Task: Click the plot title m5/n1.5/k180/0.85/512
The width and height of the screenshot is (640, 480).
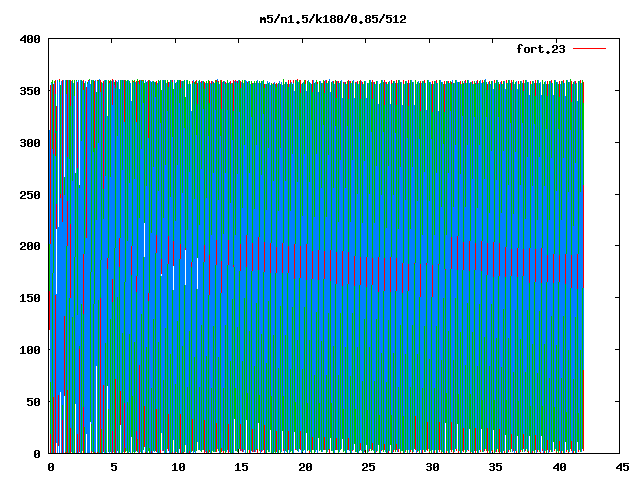Action: 333,19
